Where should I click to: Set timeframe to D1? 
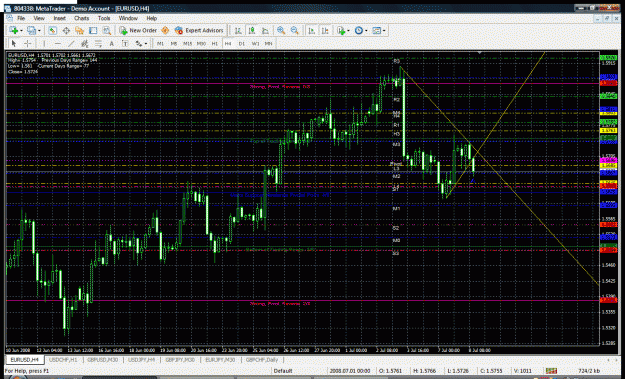(242, 43)
